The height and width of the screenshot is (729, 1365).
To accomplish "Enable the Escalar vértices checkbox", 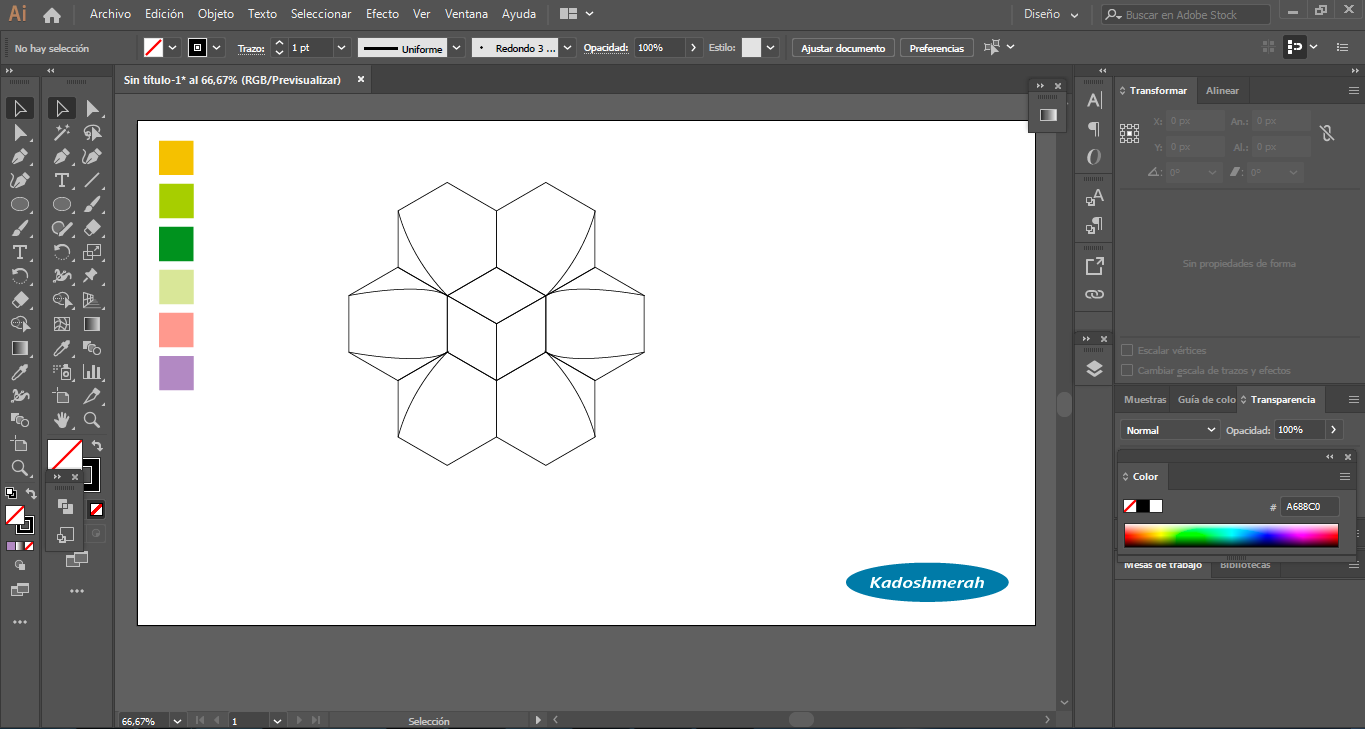I will coord(1127,351).
